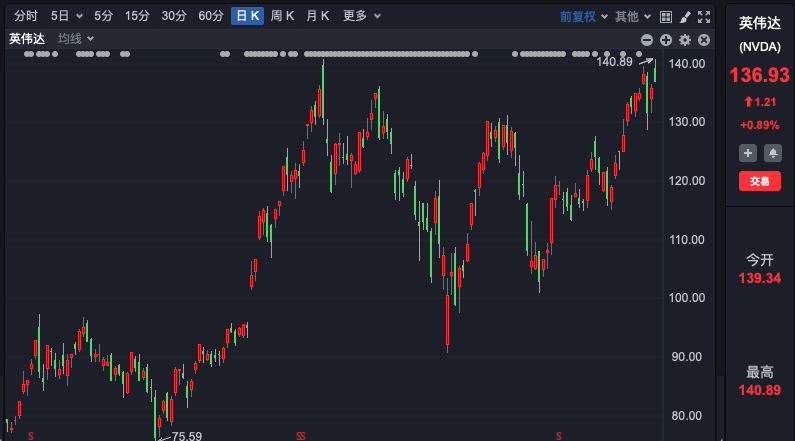Click the 140.89 high price label
Image resolution: width=795 pixels, height=441 pixels.
[x=614, y=62]
